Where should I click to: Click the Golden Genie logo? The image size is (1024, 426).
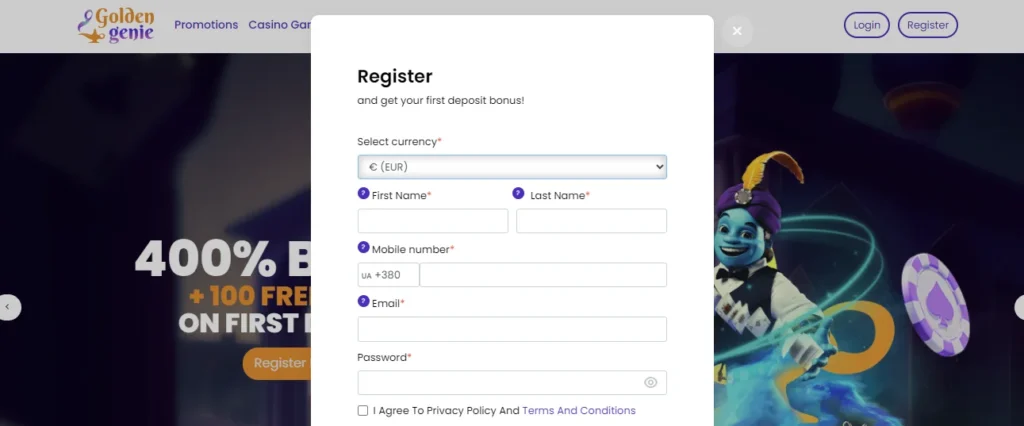click(x=116, y=25)
